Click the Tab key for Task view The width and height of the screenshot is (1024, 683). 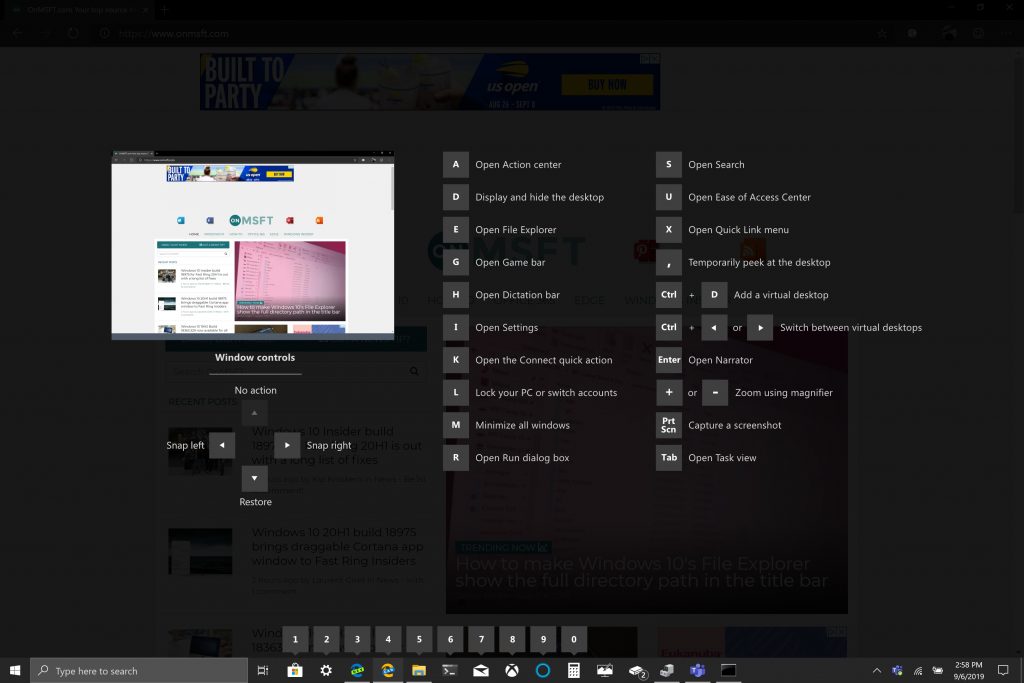point(669,458)
